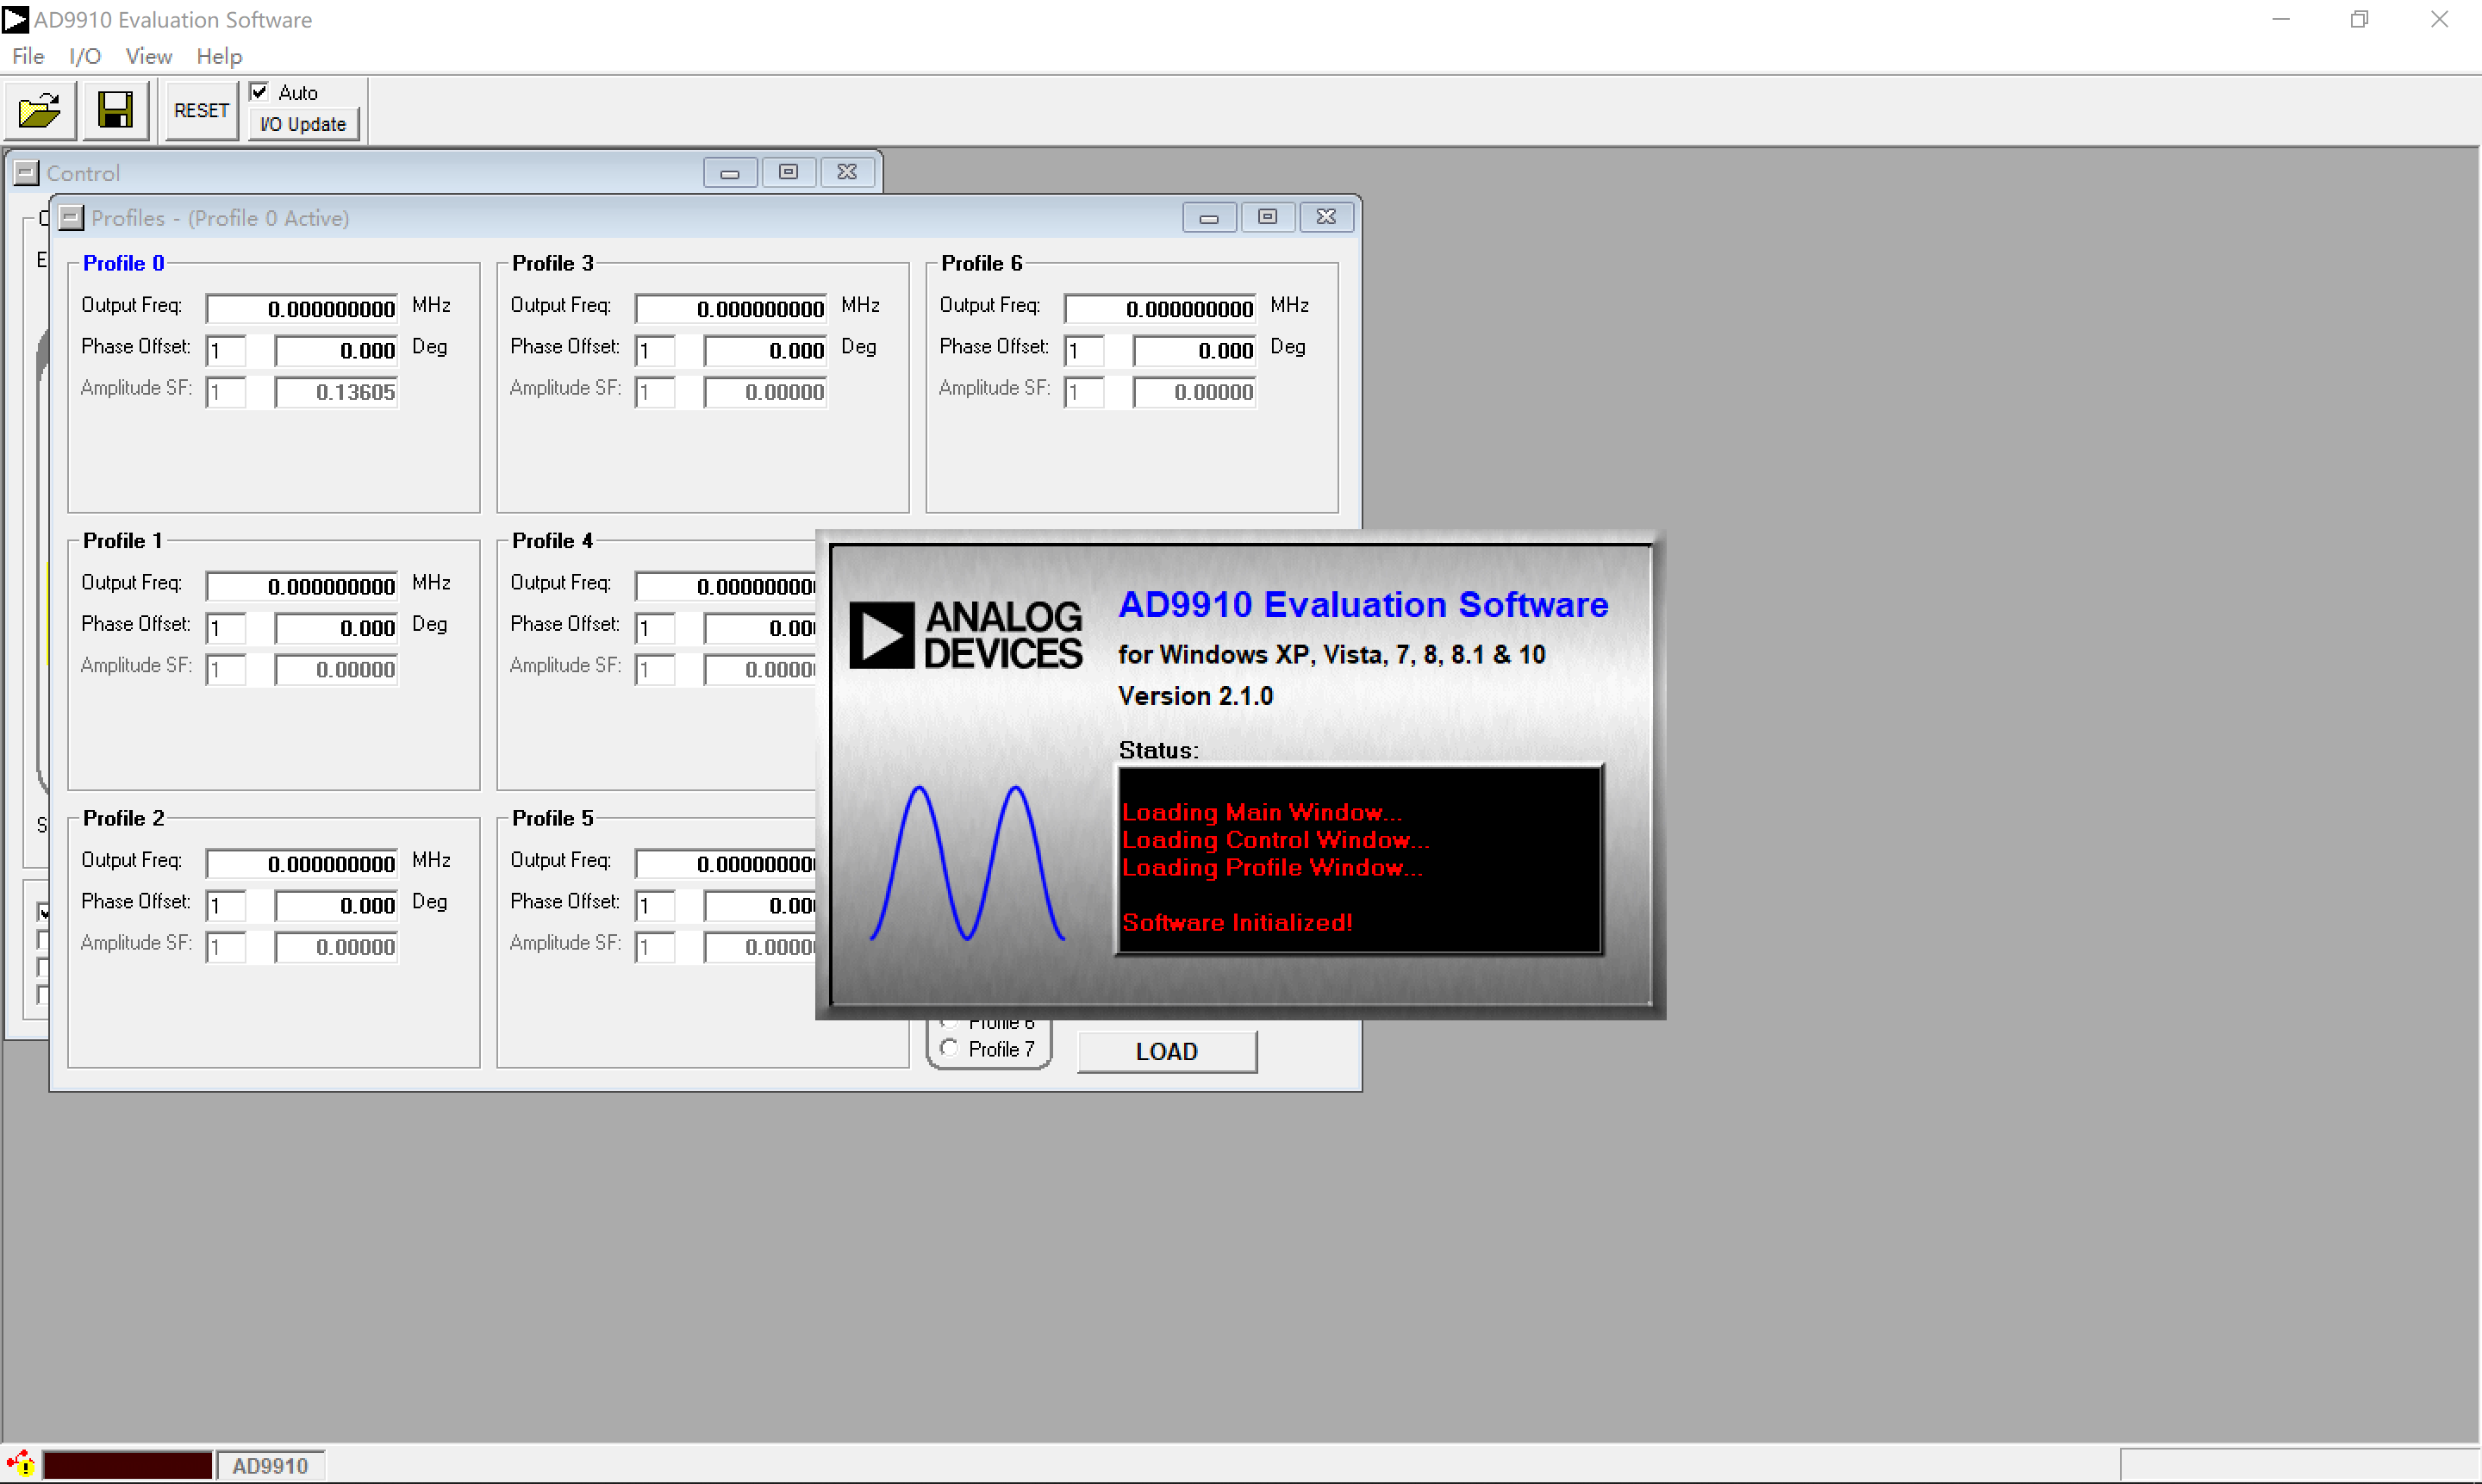
Task: Open the View menu
Action: (x=148, y=56)
